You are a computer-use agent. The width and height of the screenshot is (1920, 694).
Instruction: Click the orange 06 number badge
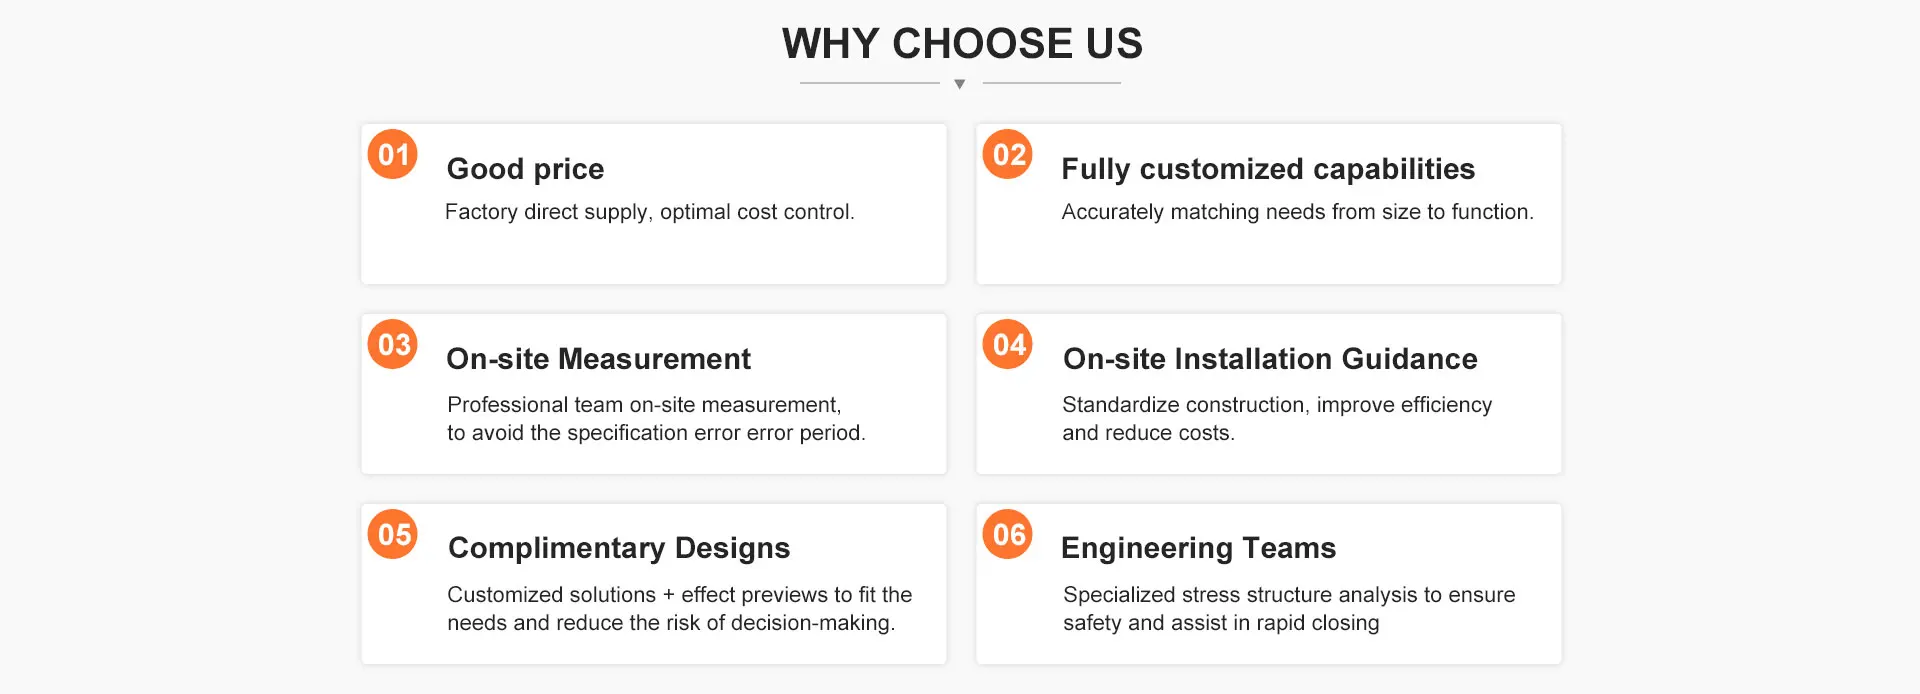[x=1008, y=534]
